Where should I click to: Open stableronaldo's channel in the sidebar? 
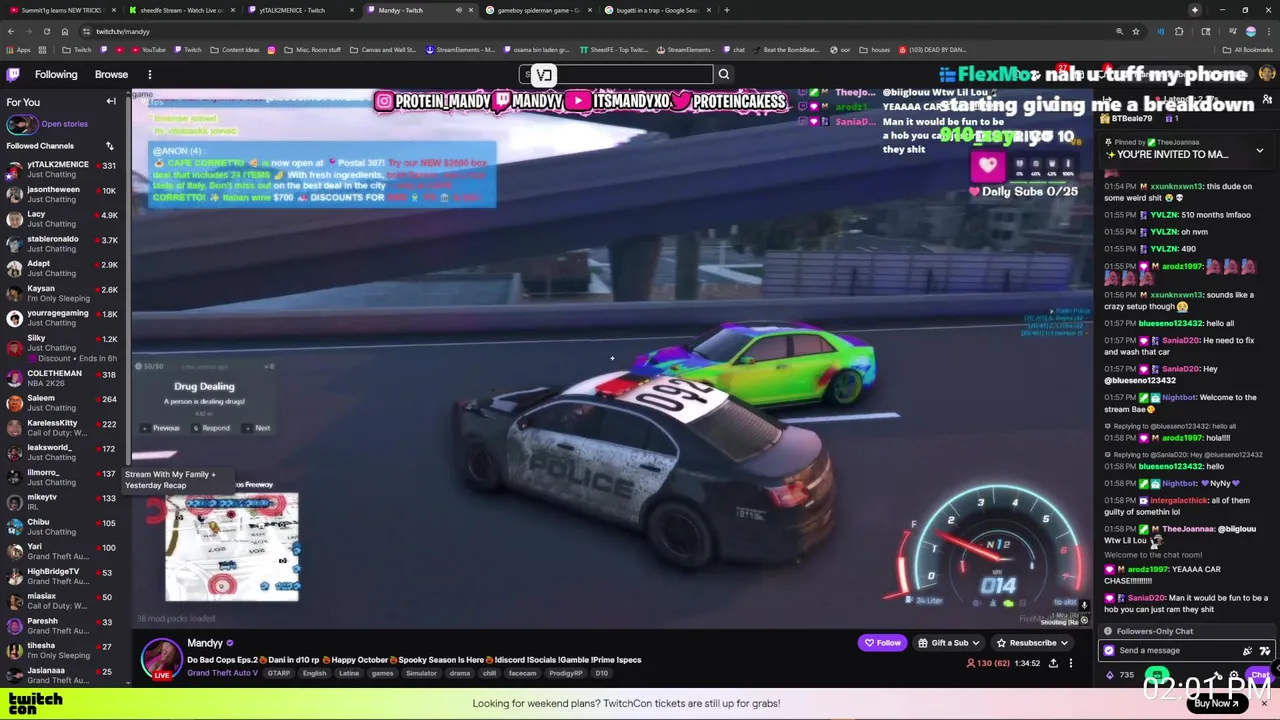65,244
